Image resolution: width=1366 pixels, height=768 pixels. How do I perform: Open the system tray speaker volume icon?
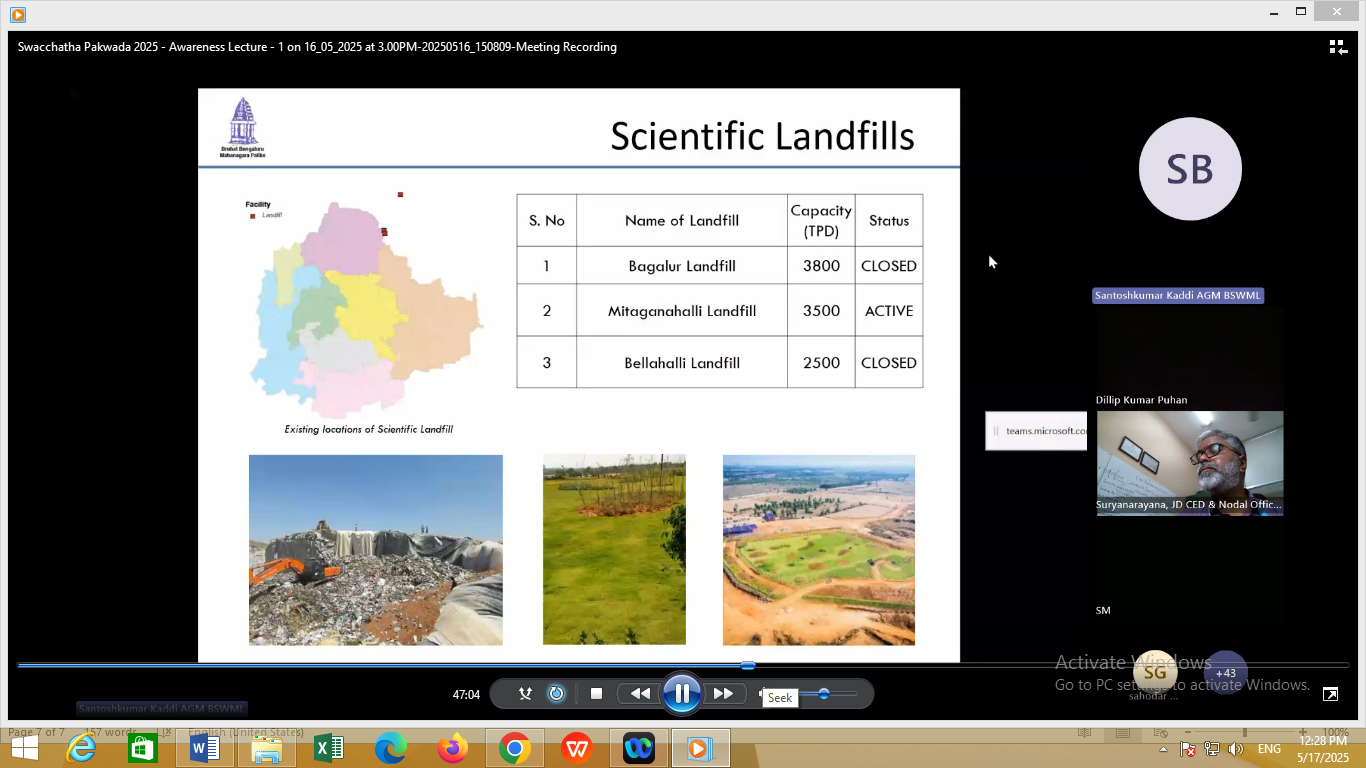point(1236,749)
